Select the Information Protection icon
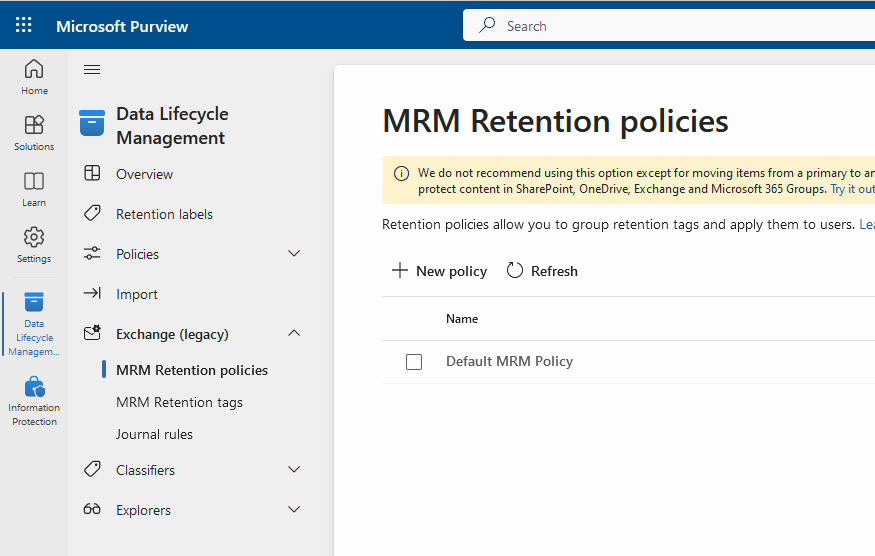Image resolution: width=875 pixels, height=556 pixels. pyautogui.click(x=34, y=400)
